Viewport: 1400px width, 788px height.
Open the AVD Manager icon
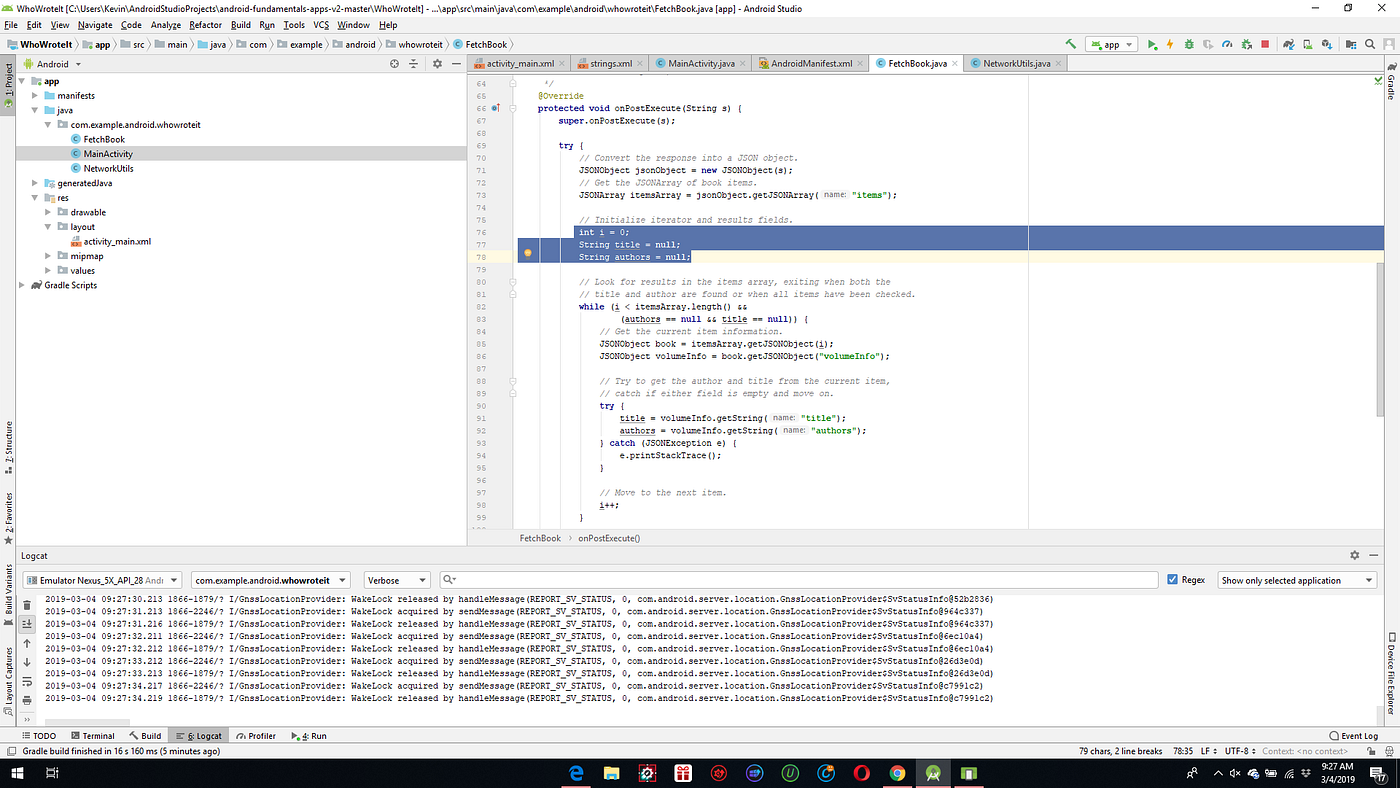1306,44
